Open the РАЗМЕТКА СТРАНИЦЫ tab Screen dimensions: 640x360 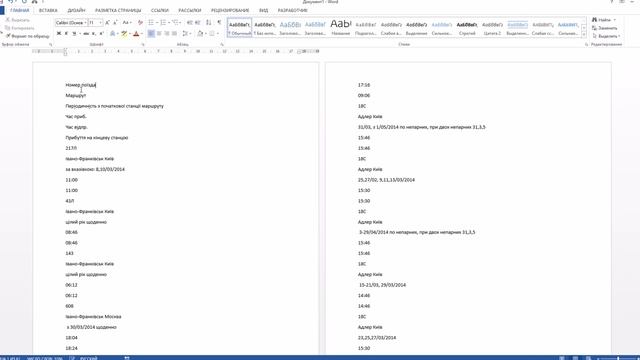118,10
